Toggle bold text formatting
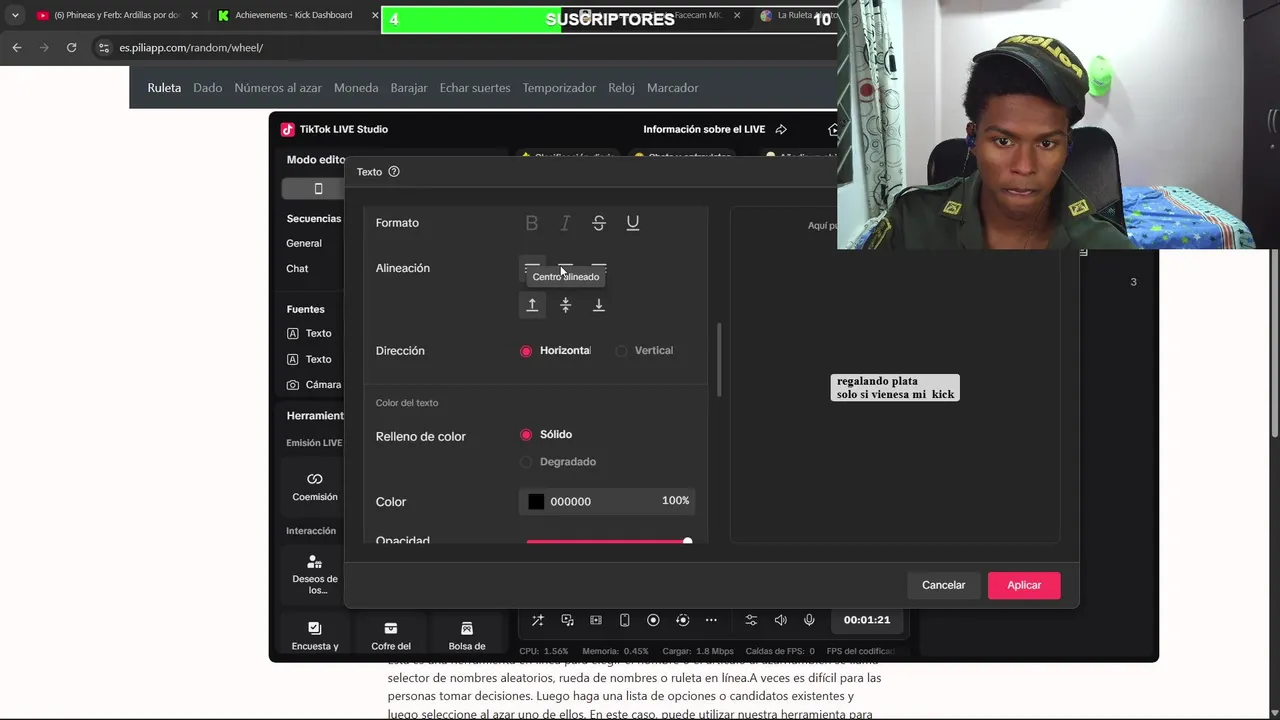Viewport: 1280px width, 720px height. [x=532, y=223]
